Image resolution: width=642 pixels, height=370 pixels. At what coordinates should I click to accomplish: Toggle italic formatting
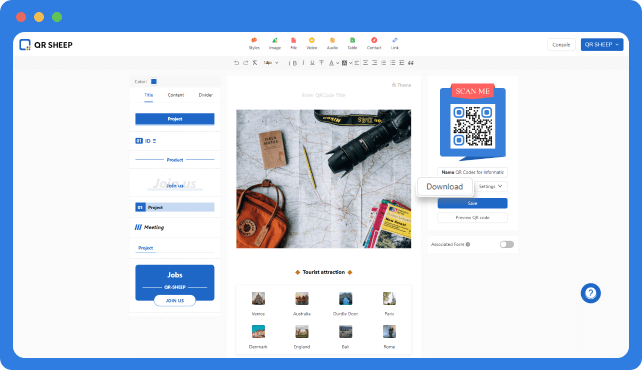point(303,63)
